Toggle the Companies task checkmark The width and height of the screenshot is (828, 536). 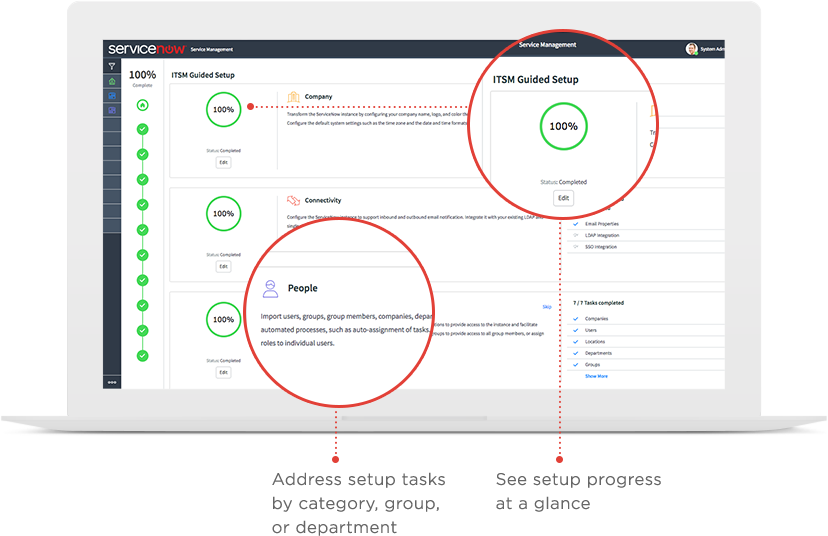[576, 319]
